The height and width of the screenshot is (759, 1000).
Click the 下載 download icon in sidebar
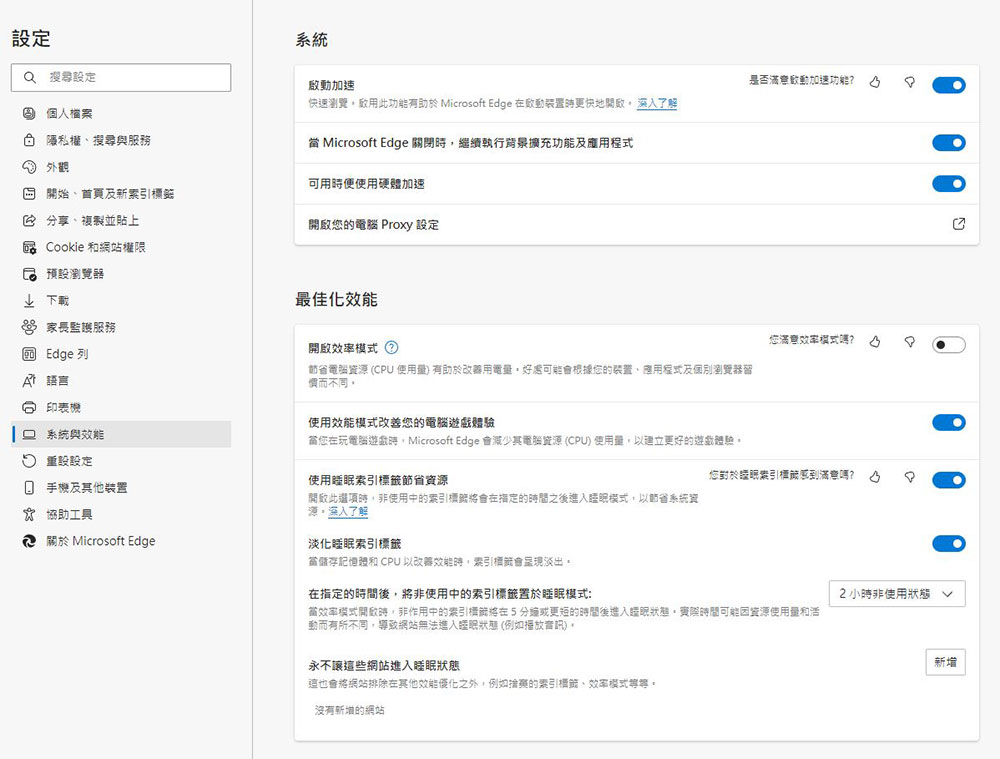tap(29, 300)
